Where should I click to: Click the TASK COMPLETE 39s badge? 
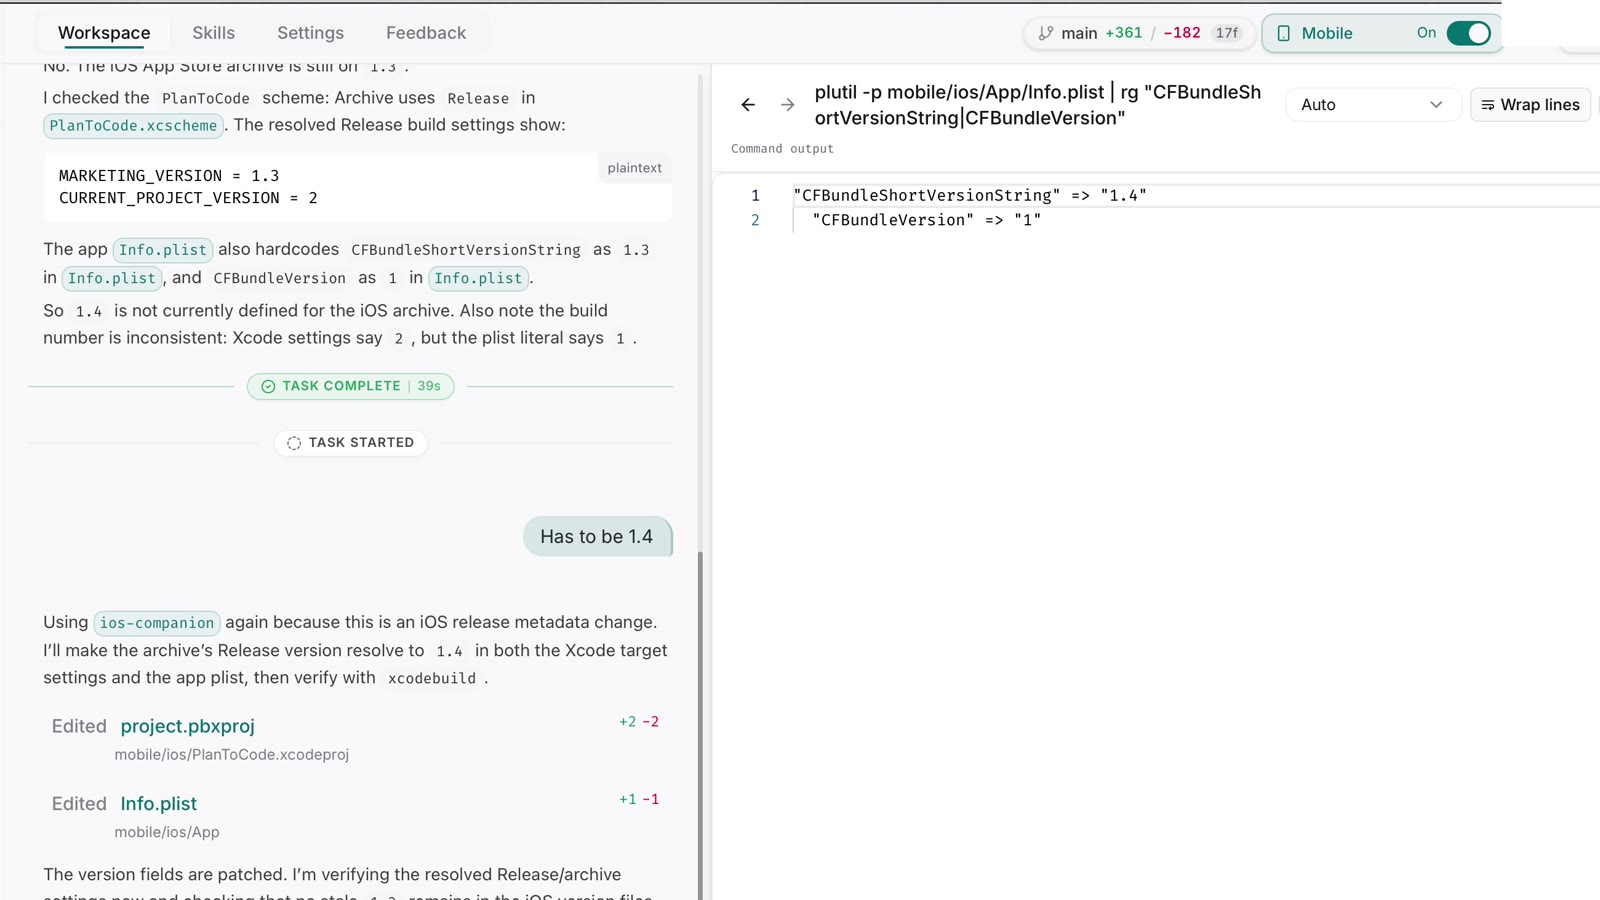click(x=351, y=386)
